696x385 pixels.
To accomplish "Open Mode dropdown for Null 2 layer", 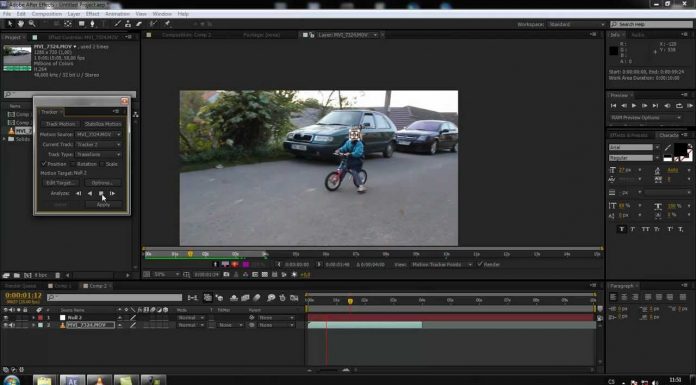I will click(191, 318).
